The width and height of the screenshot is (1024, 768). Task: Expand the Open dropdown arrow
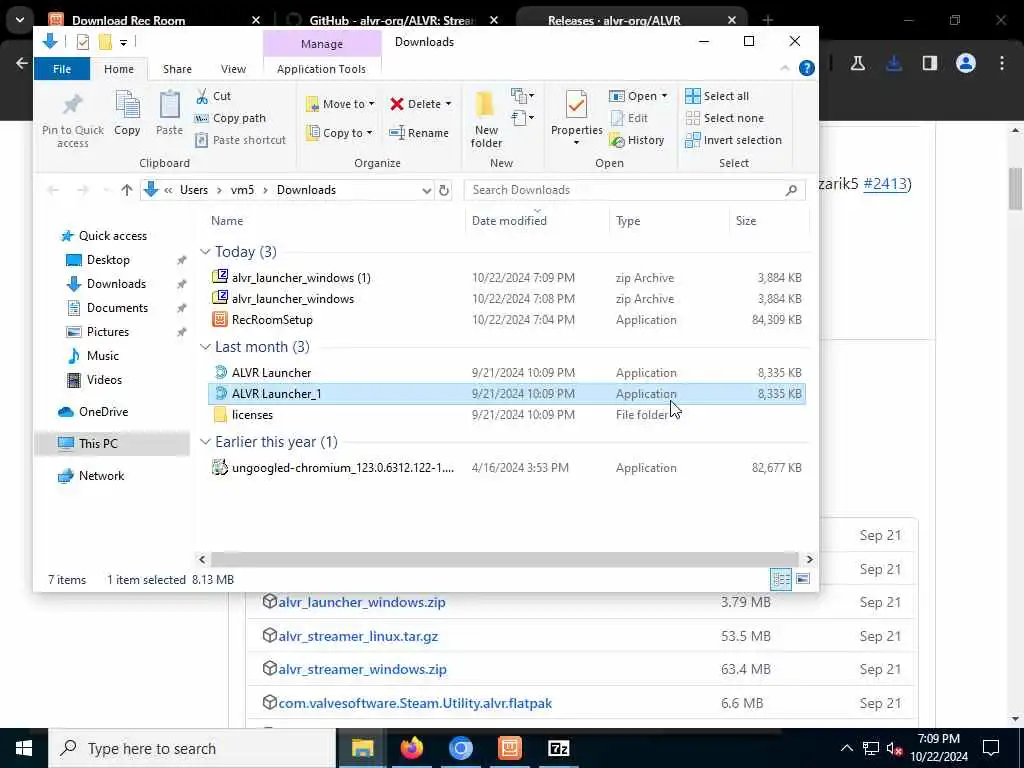tap(664, 96)
